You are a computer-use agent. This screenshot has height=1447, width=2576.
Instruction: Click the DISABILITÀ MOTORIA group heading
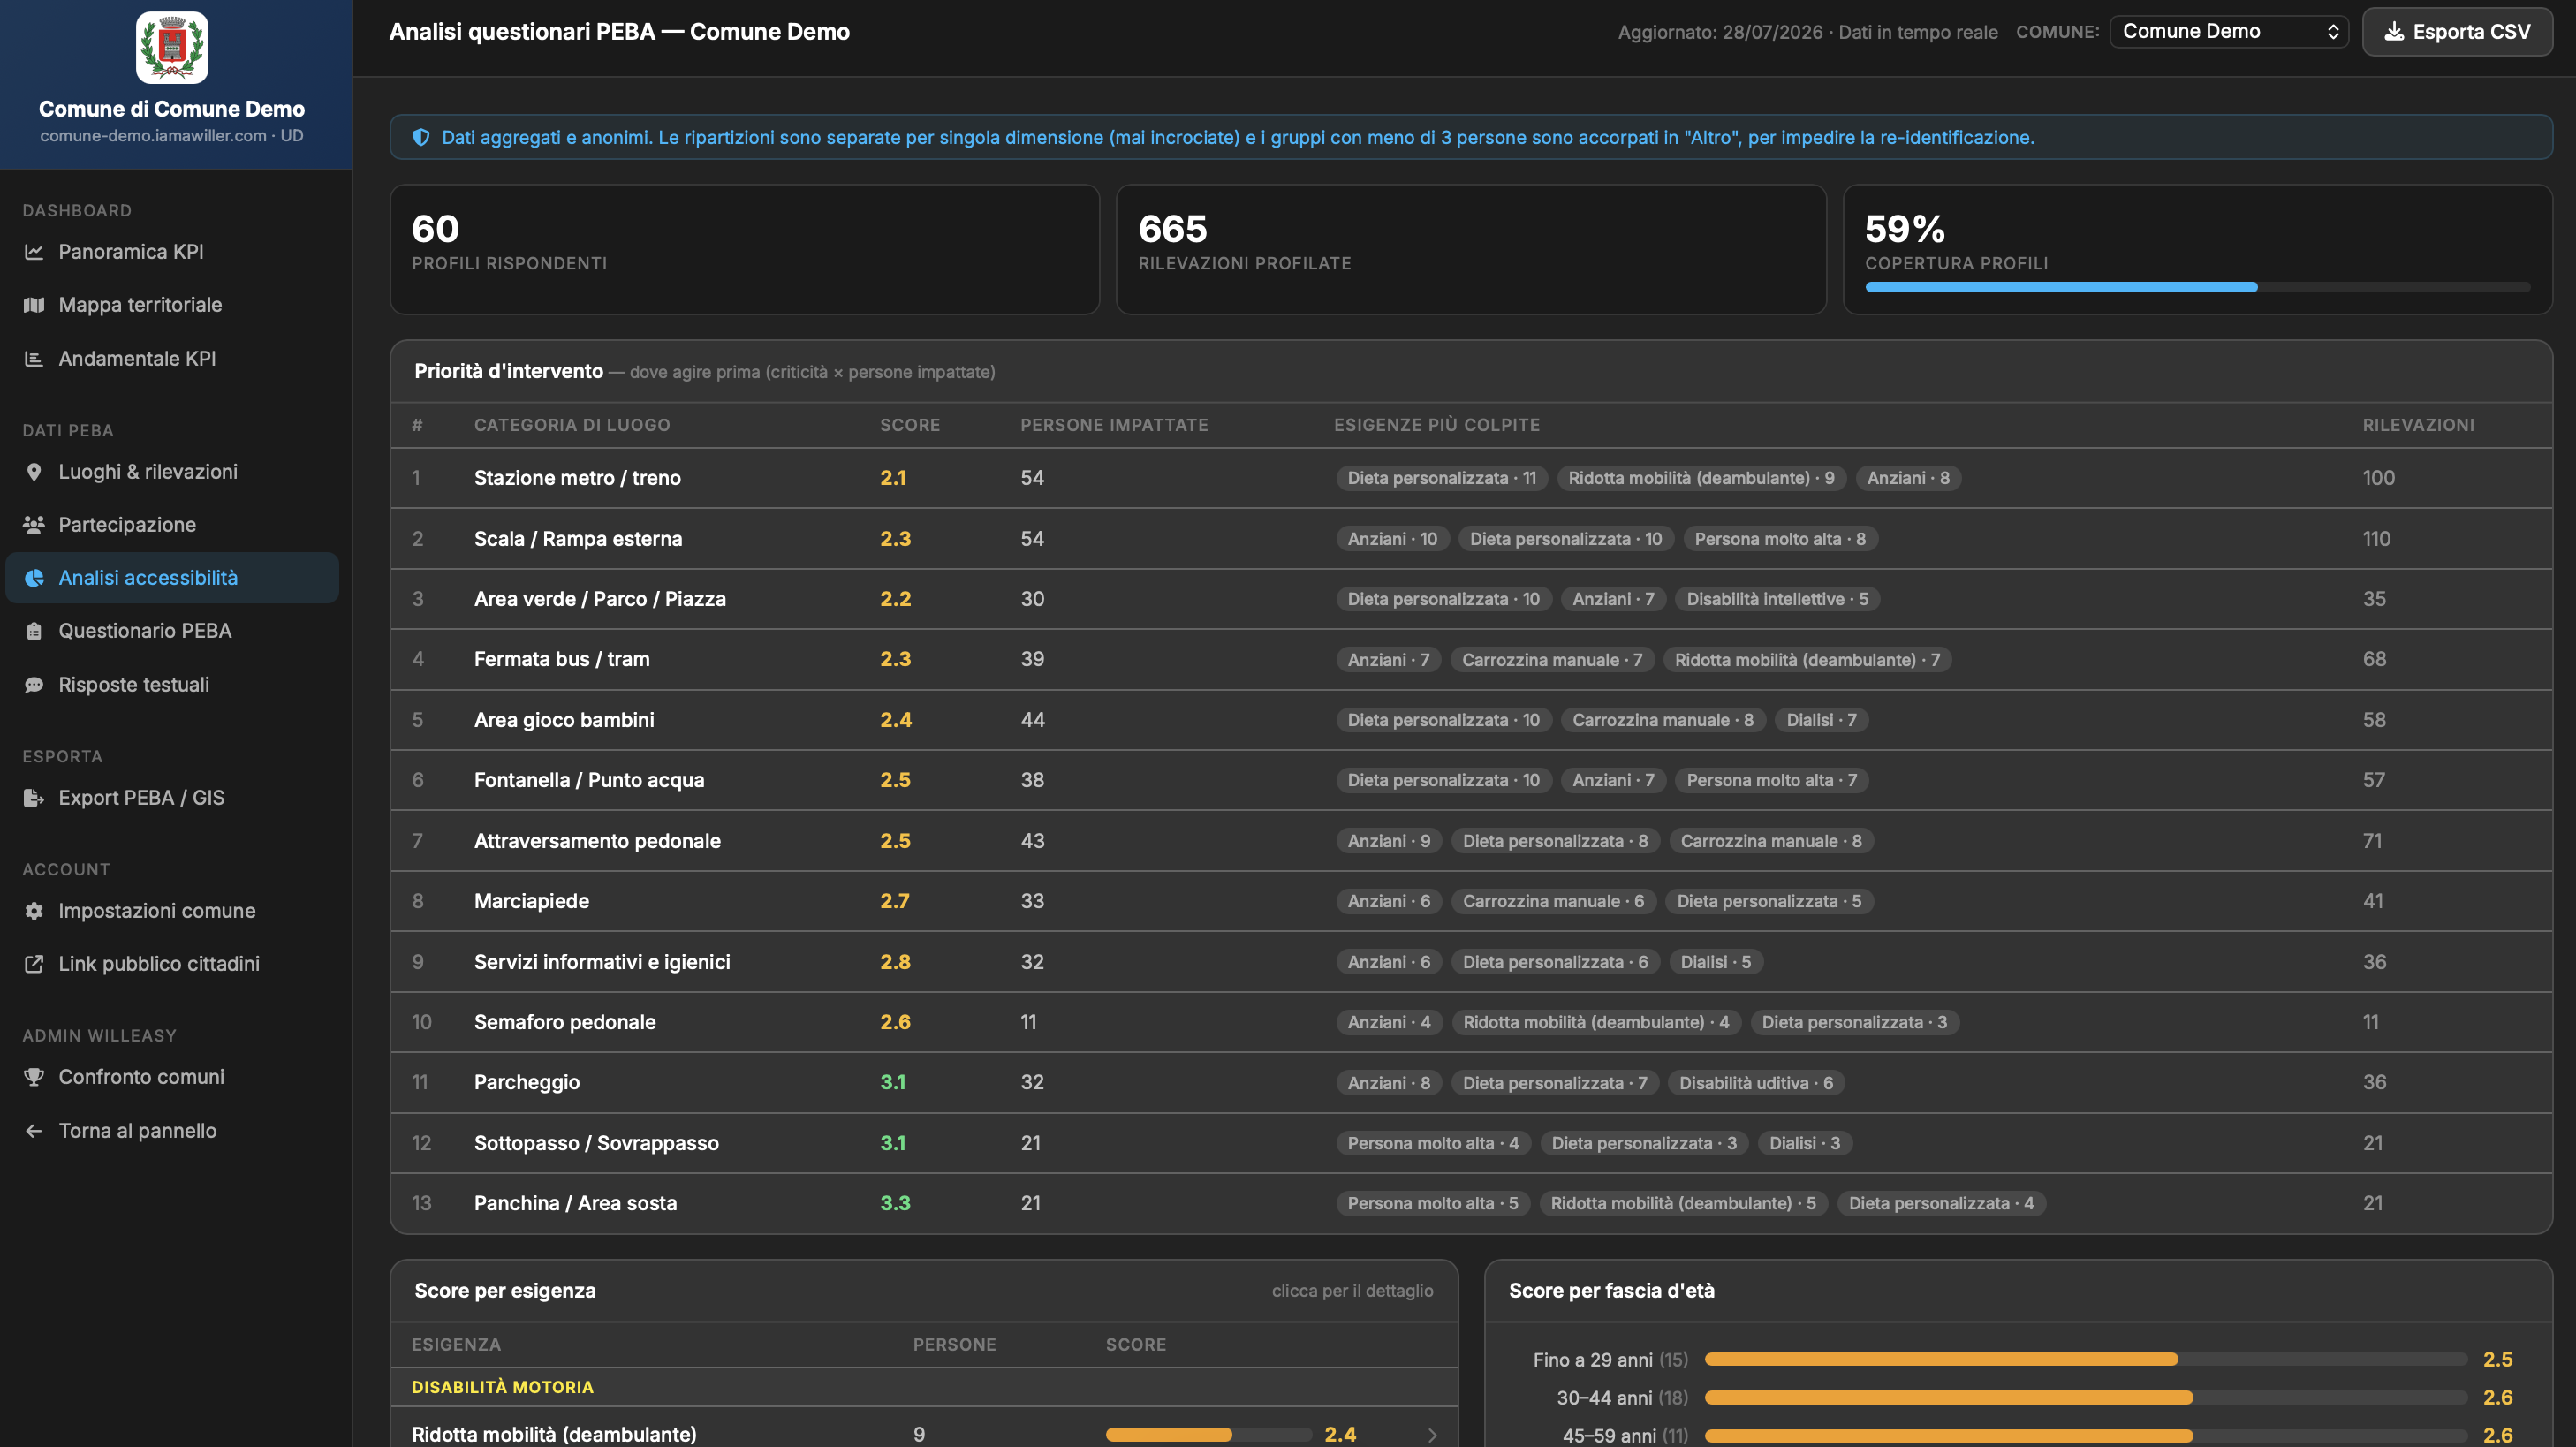(x=503, y=1387)
